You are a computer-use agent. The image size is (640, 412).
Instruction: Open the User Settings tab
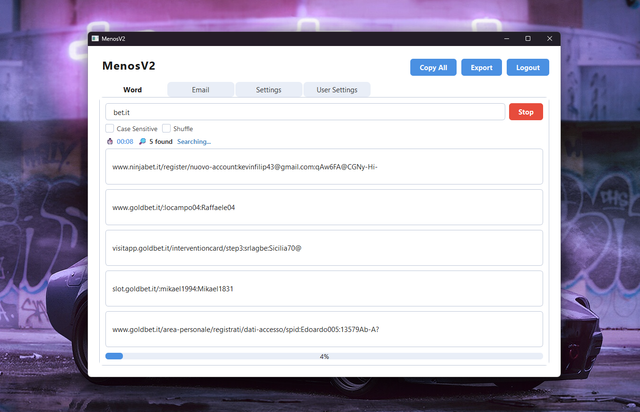pos(337,90)
